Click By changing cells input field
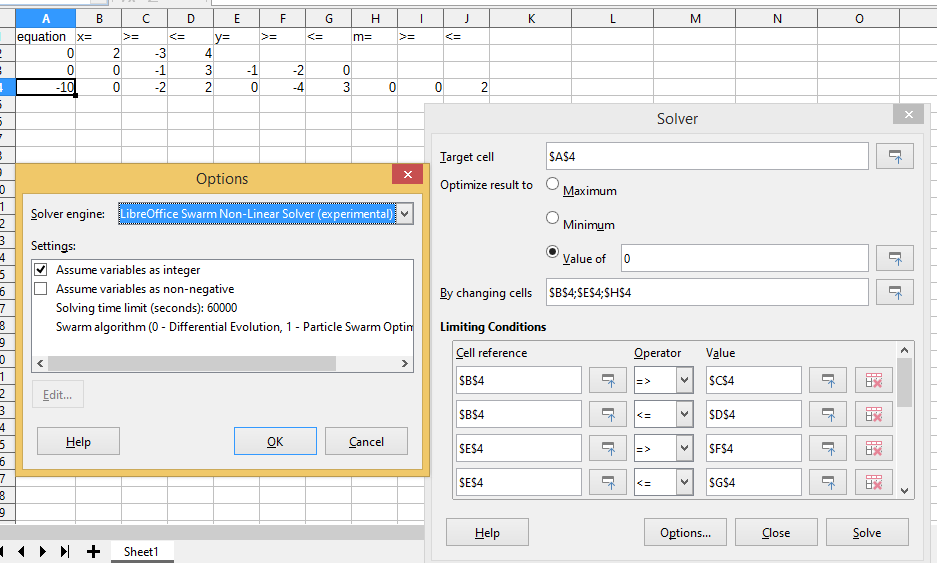The width and height of the screenshot is (937, 563). click(707, 292)
